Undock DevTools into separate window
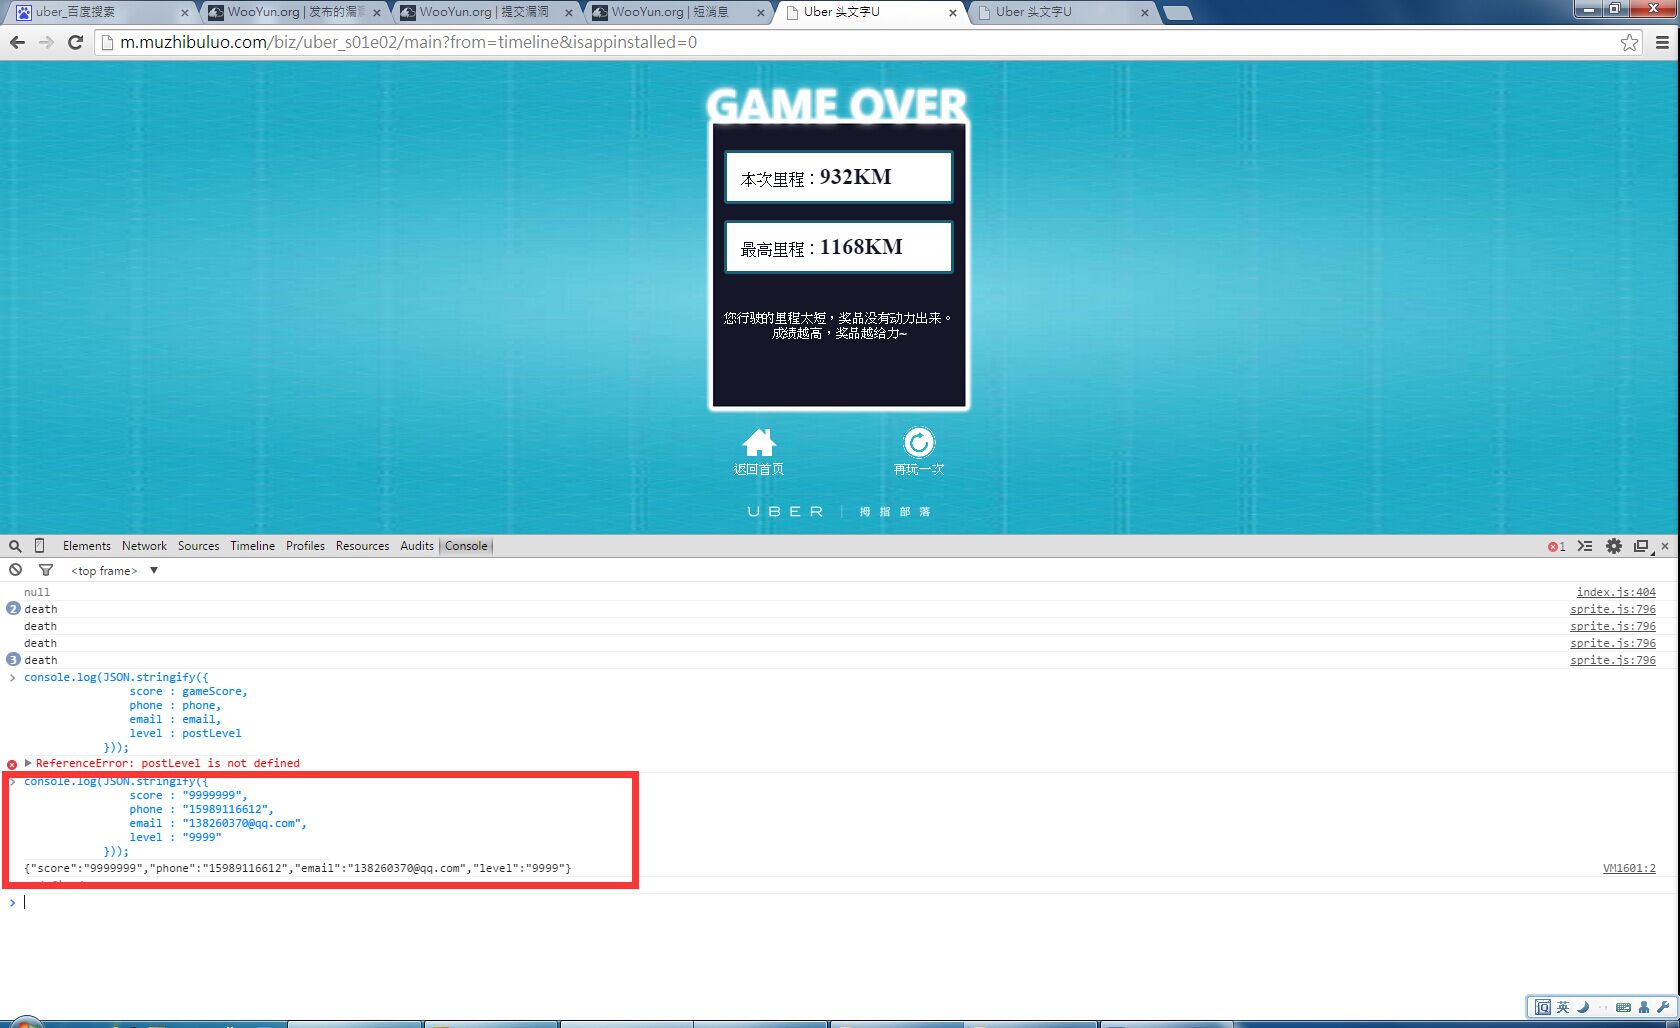Viewport: 1680px width, 1028px height. 1641,546
